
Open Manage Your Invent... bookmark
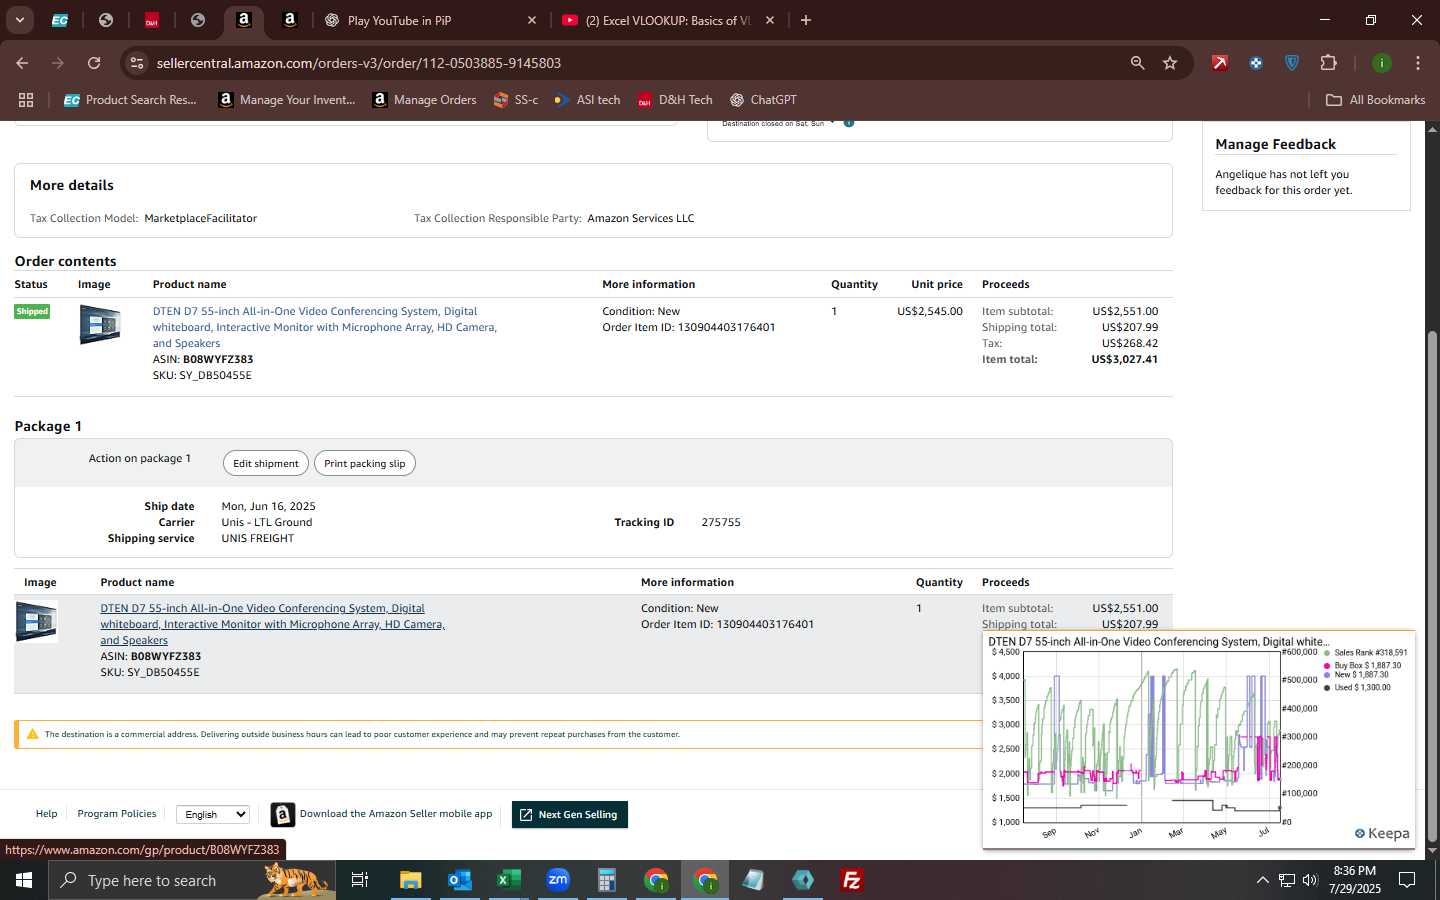[287, 100]
